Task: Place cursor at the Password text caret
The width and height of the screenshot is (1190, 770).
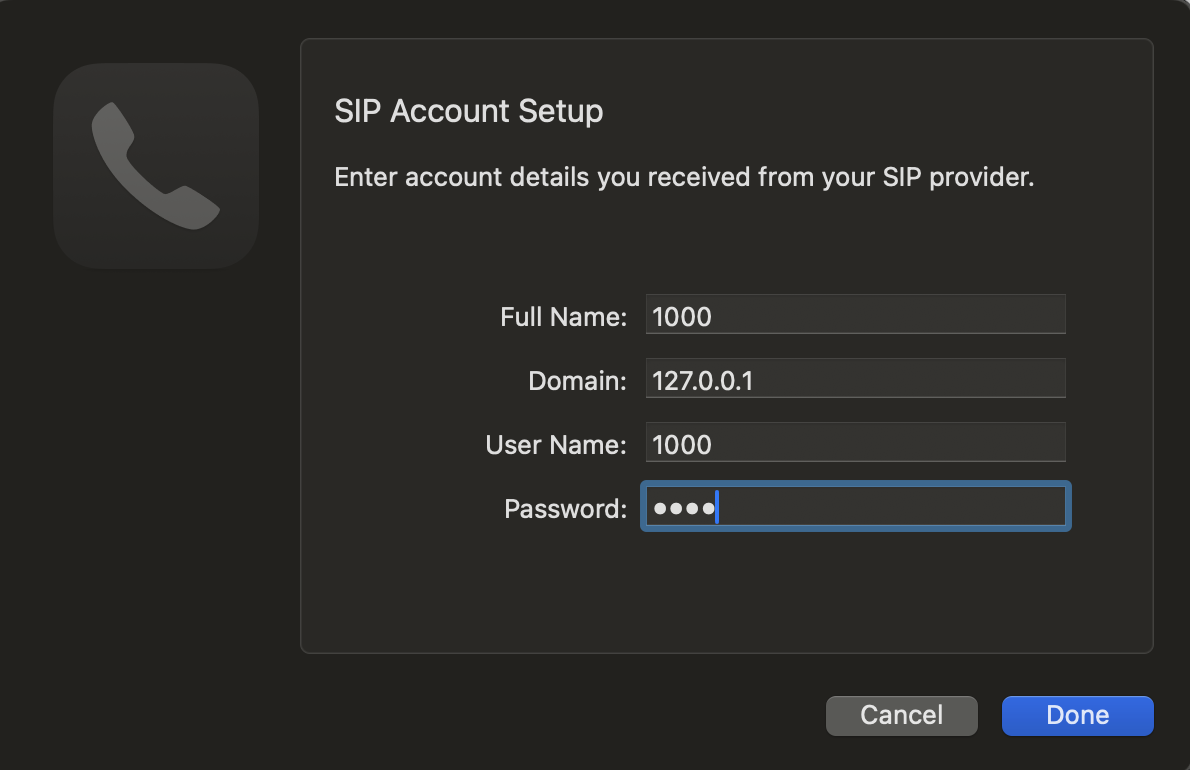Action: click(x=718, y=509)
